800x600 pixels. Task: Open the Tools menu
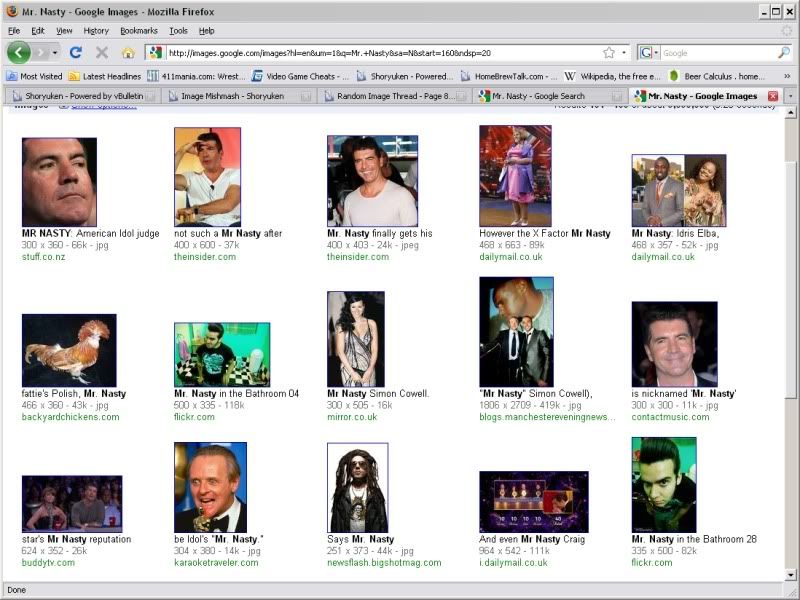click(178, 31)
